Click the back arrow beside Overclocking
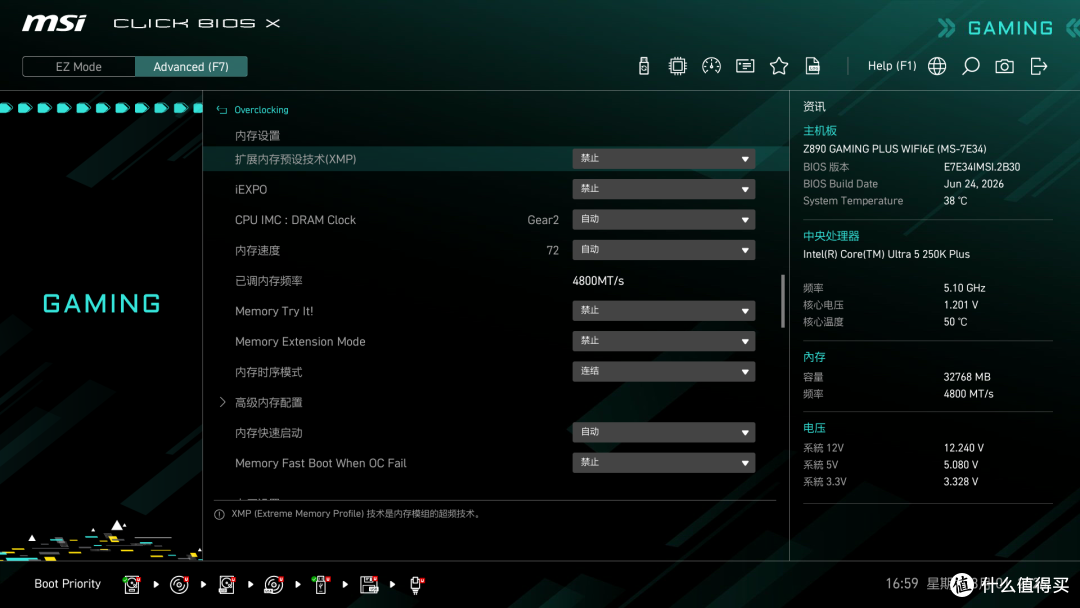 (x=222, y=109)
